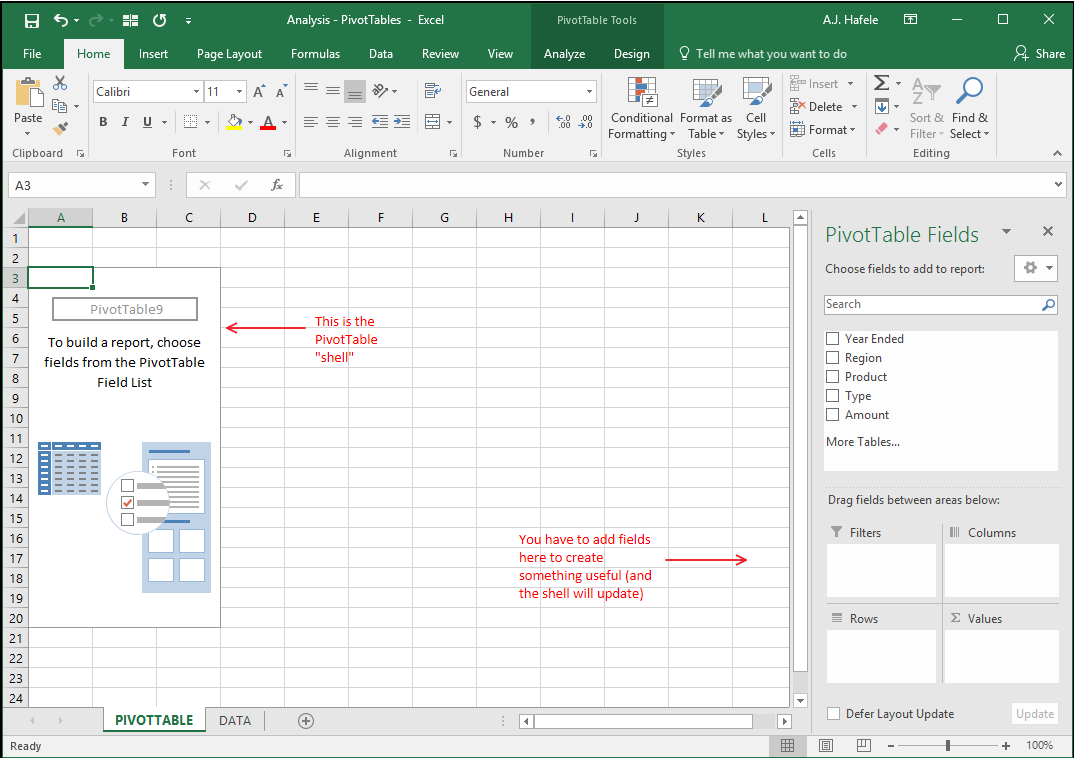Open the Conditional Formatting dropdown

[x=641, y=108]
